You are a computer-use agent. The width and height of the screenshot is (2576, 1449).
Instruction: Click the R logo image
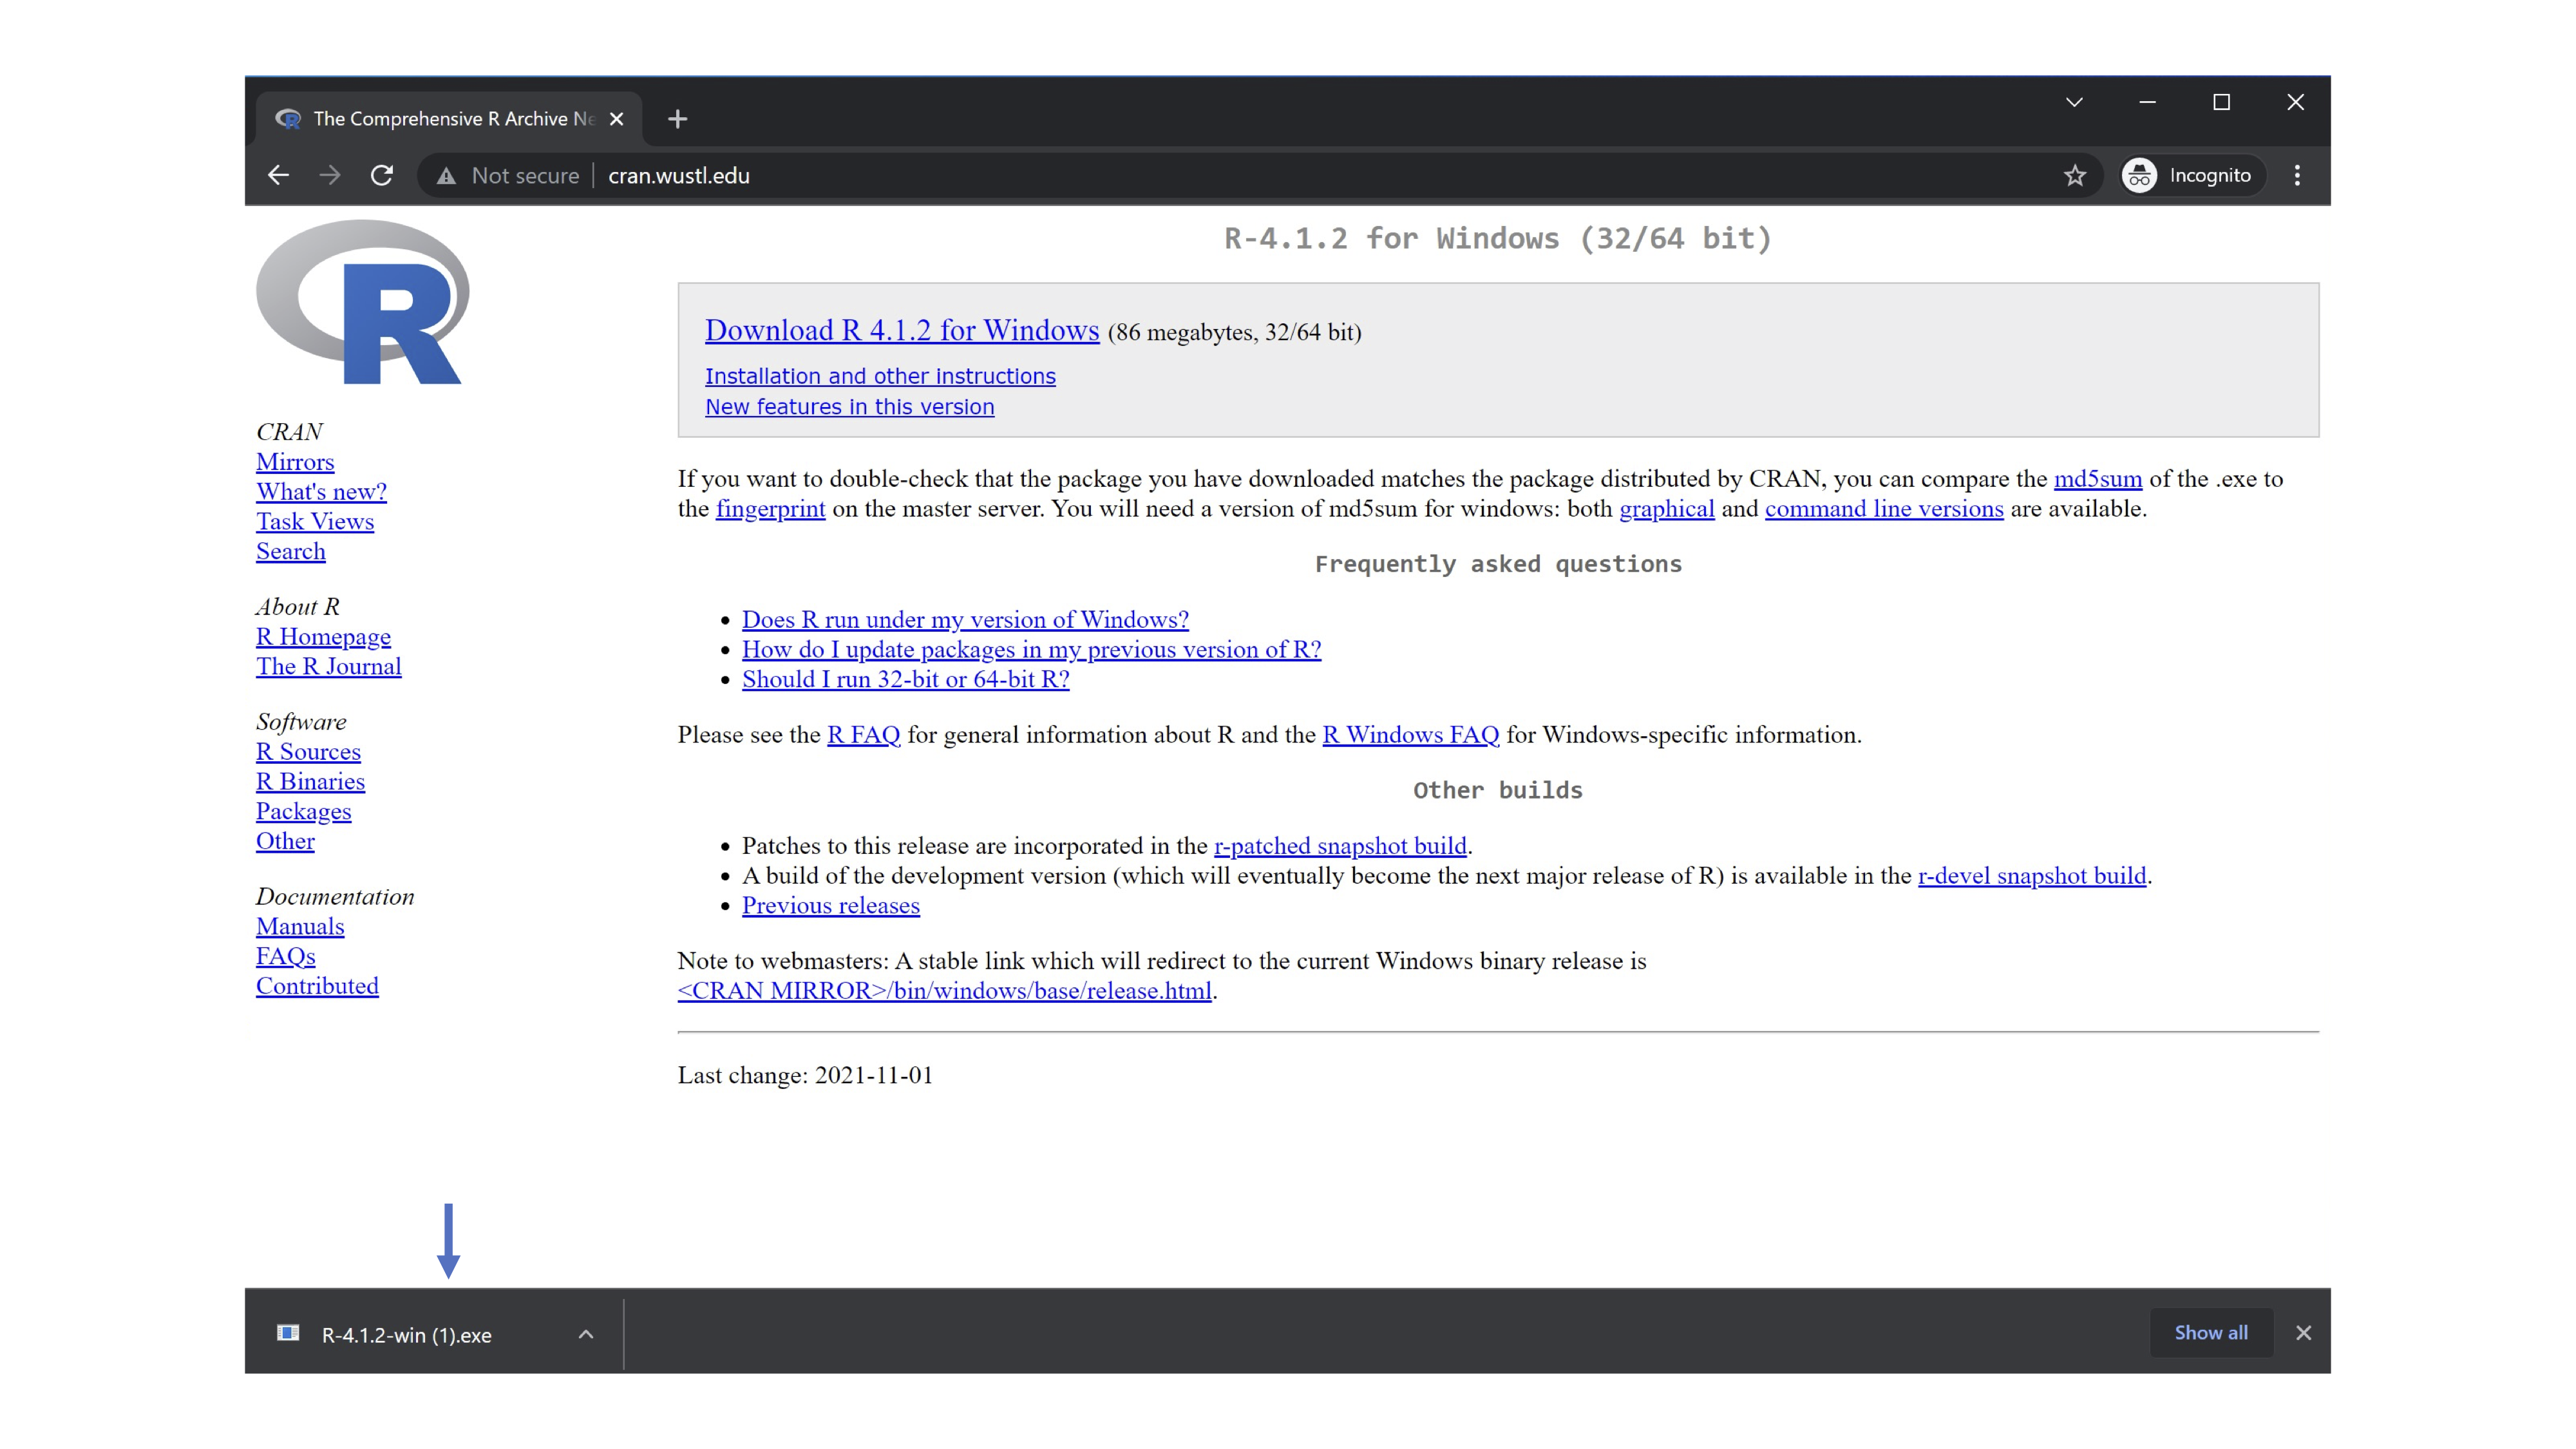point(363,302)
